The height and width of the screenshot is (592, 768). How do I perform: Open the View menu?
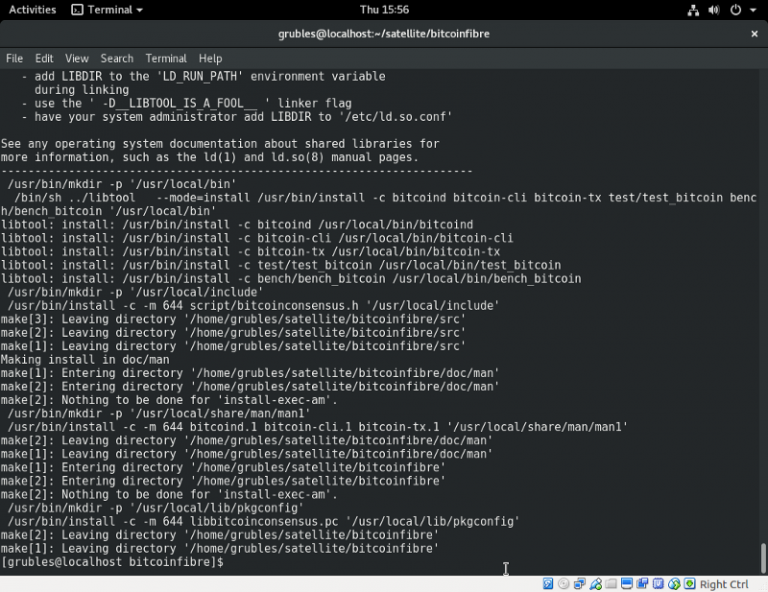coord(77,59)
